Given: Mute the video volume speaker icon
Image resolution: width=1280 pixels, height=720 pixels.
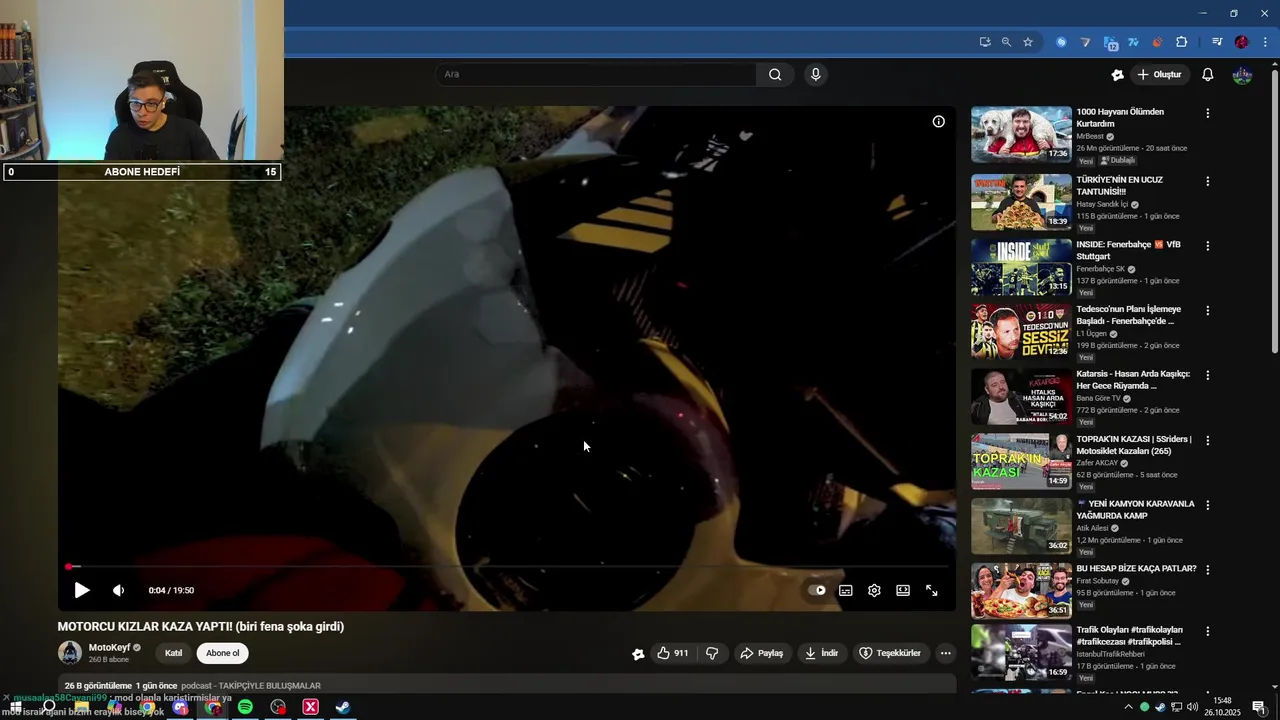Looking at the screenshot, I should (x=118, y=590).
